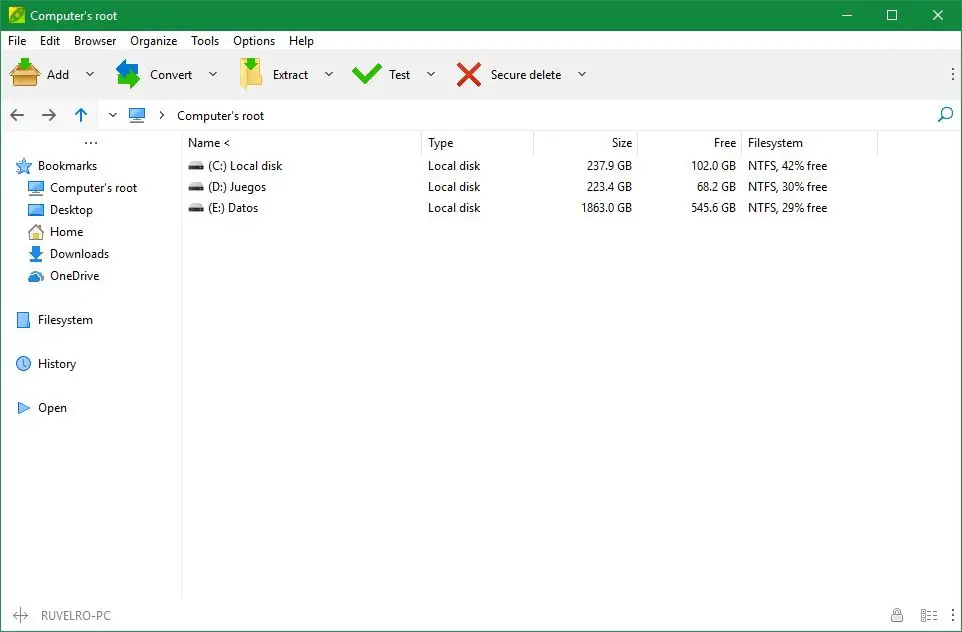962x632 pixels.
Task: Select Computer's root in the sidebar
Action: [93, 188]
